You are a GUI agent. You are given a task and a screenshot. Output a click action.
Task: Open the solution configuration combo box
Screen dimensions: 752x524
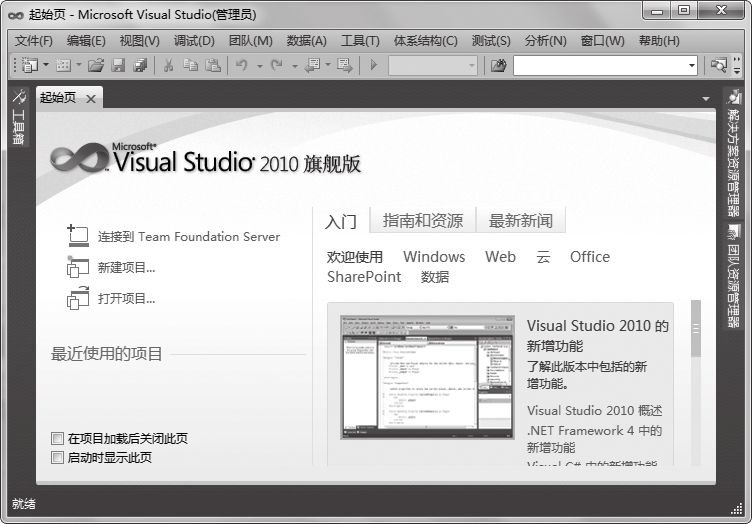[x=433, y=66]
